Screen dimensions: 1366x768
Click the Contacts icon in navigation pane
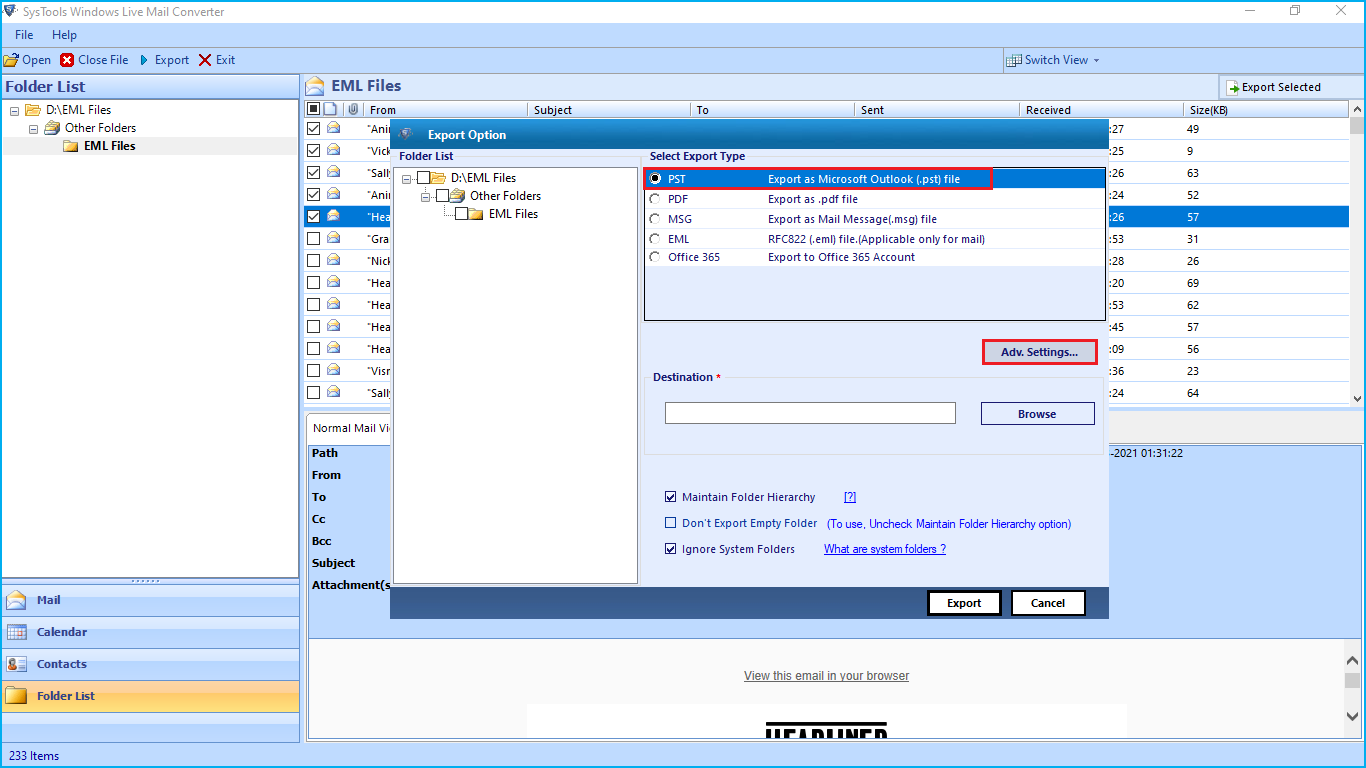point(16,664)
